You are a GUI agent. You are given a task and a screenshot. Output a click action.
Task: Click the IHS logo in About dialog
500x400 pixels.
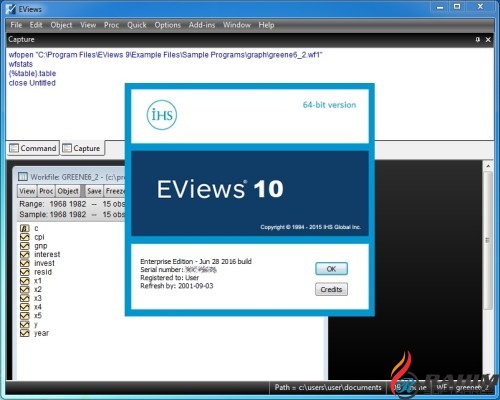(162, 115)
